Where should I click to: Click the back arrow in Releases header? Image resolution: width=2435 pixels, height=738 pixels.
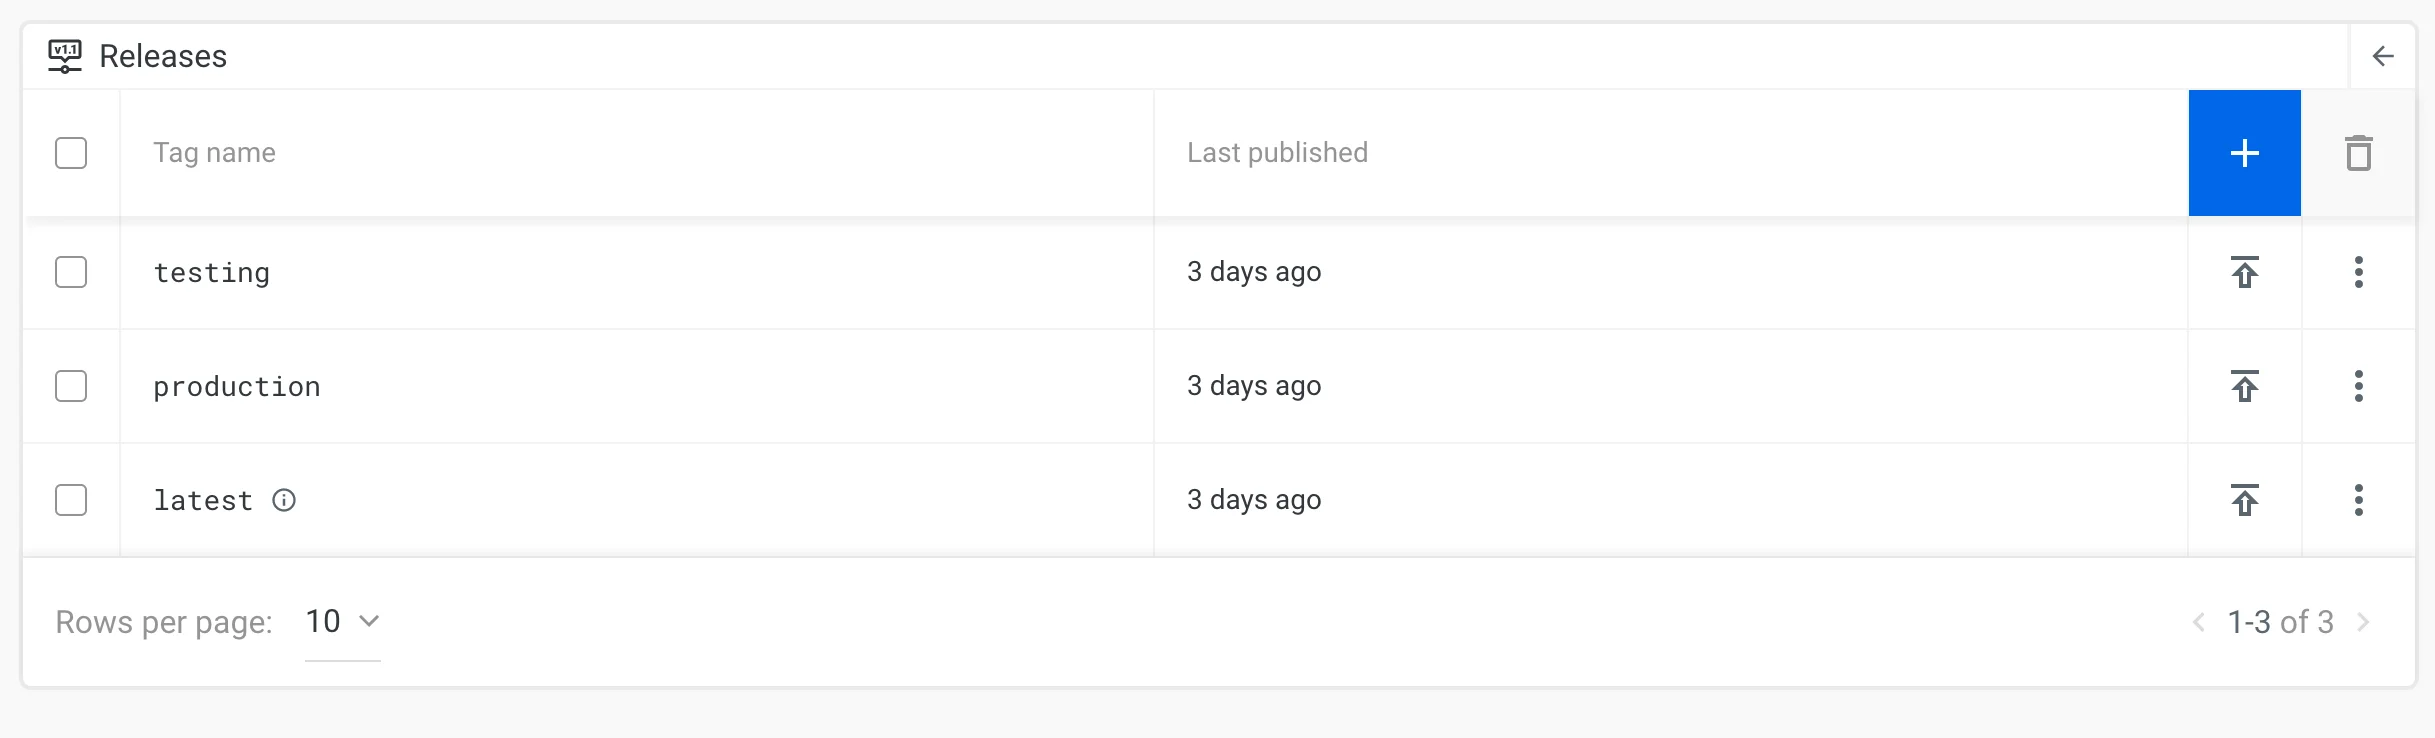click(2383, 56)
